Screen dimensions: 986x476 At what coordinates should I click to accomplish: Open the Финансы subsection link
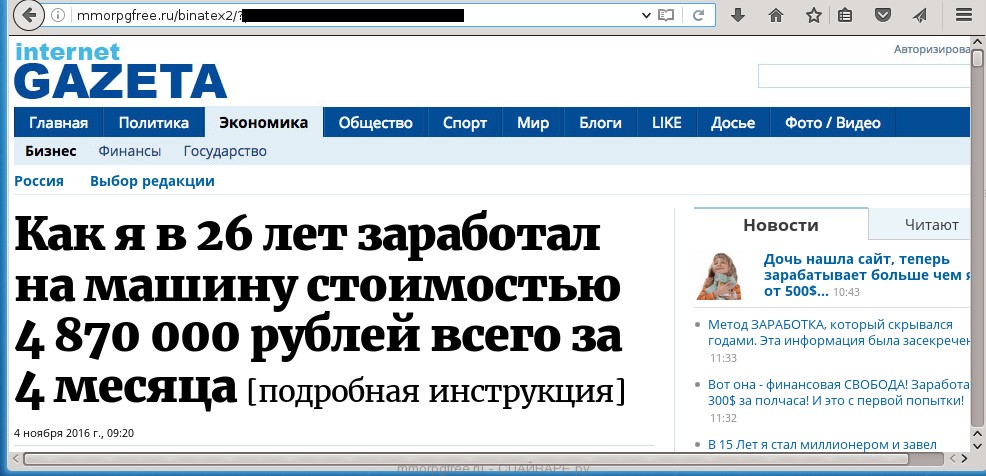tap(129, 152)
